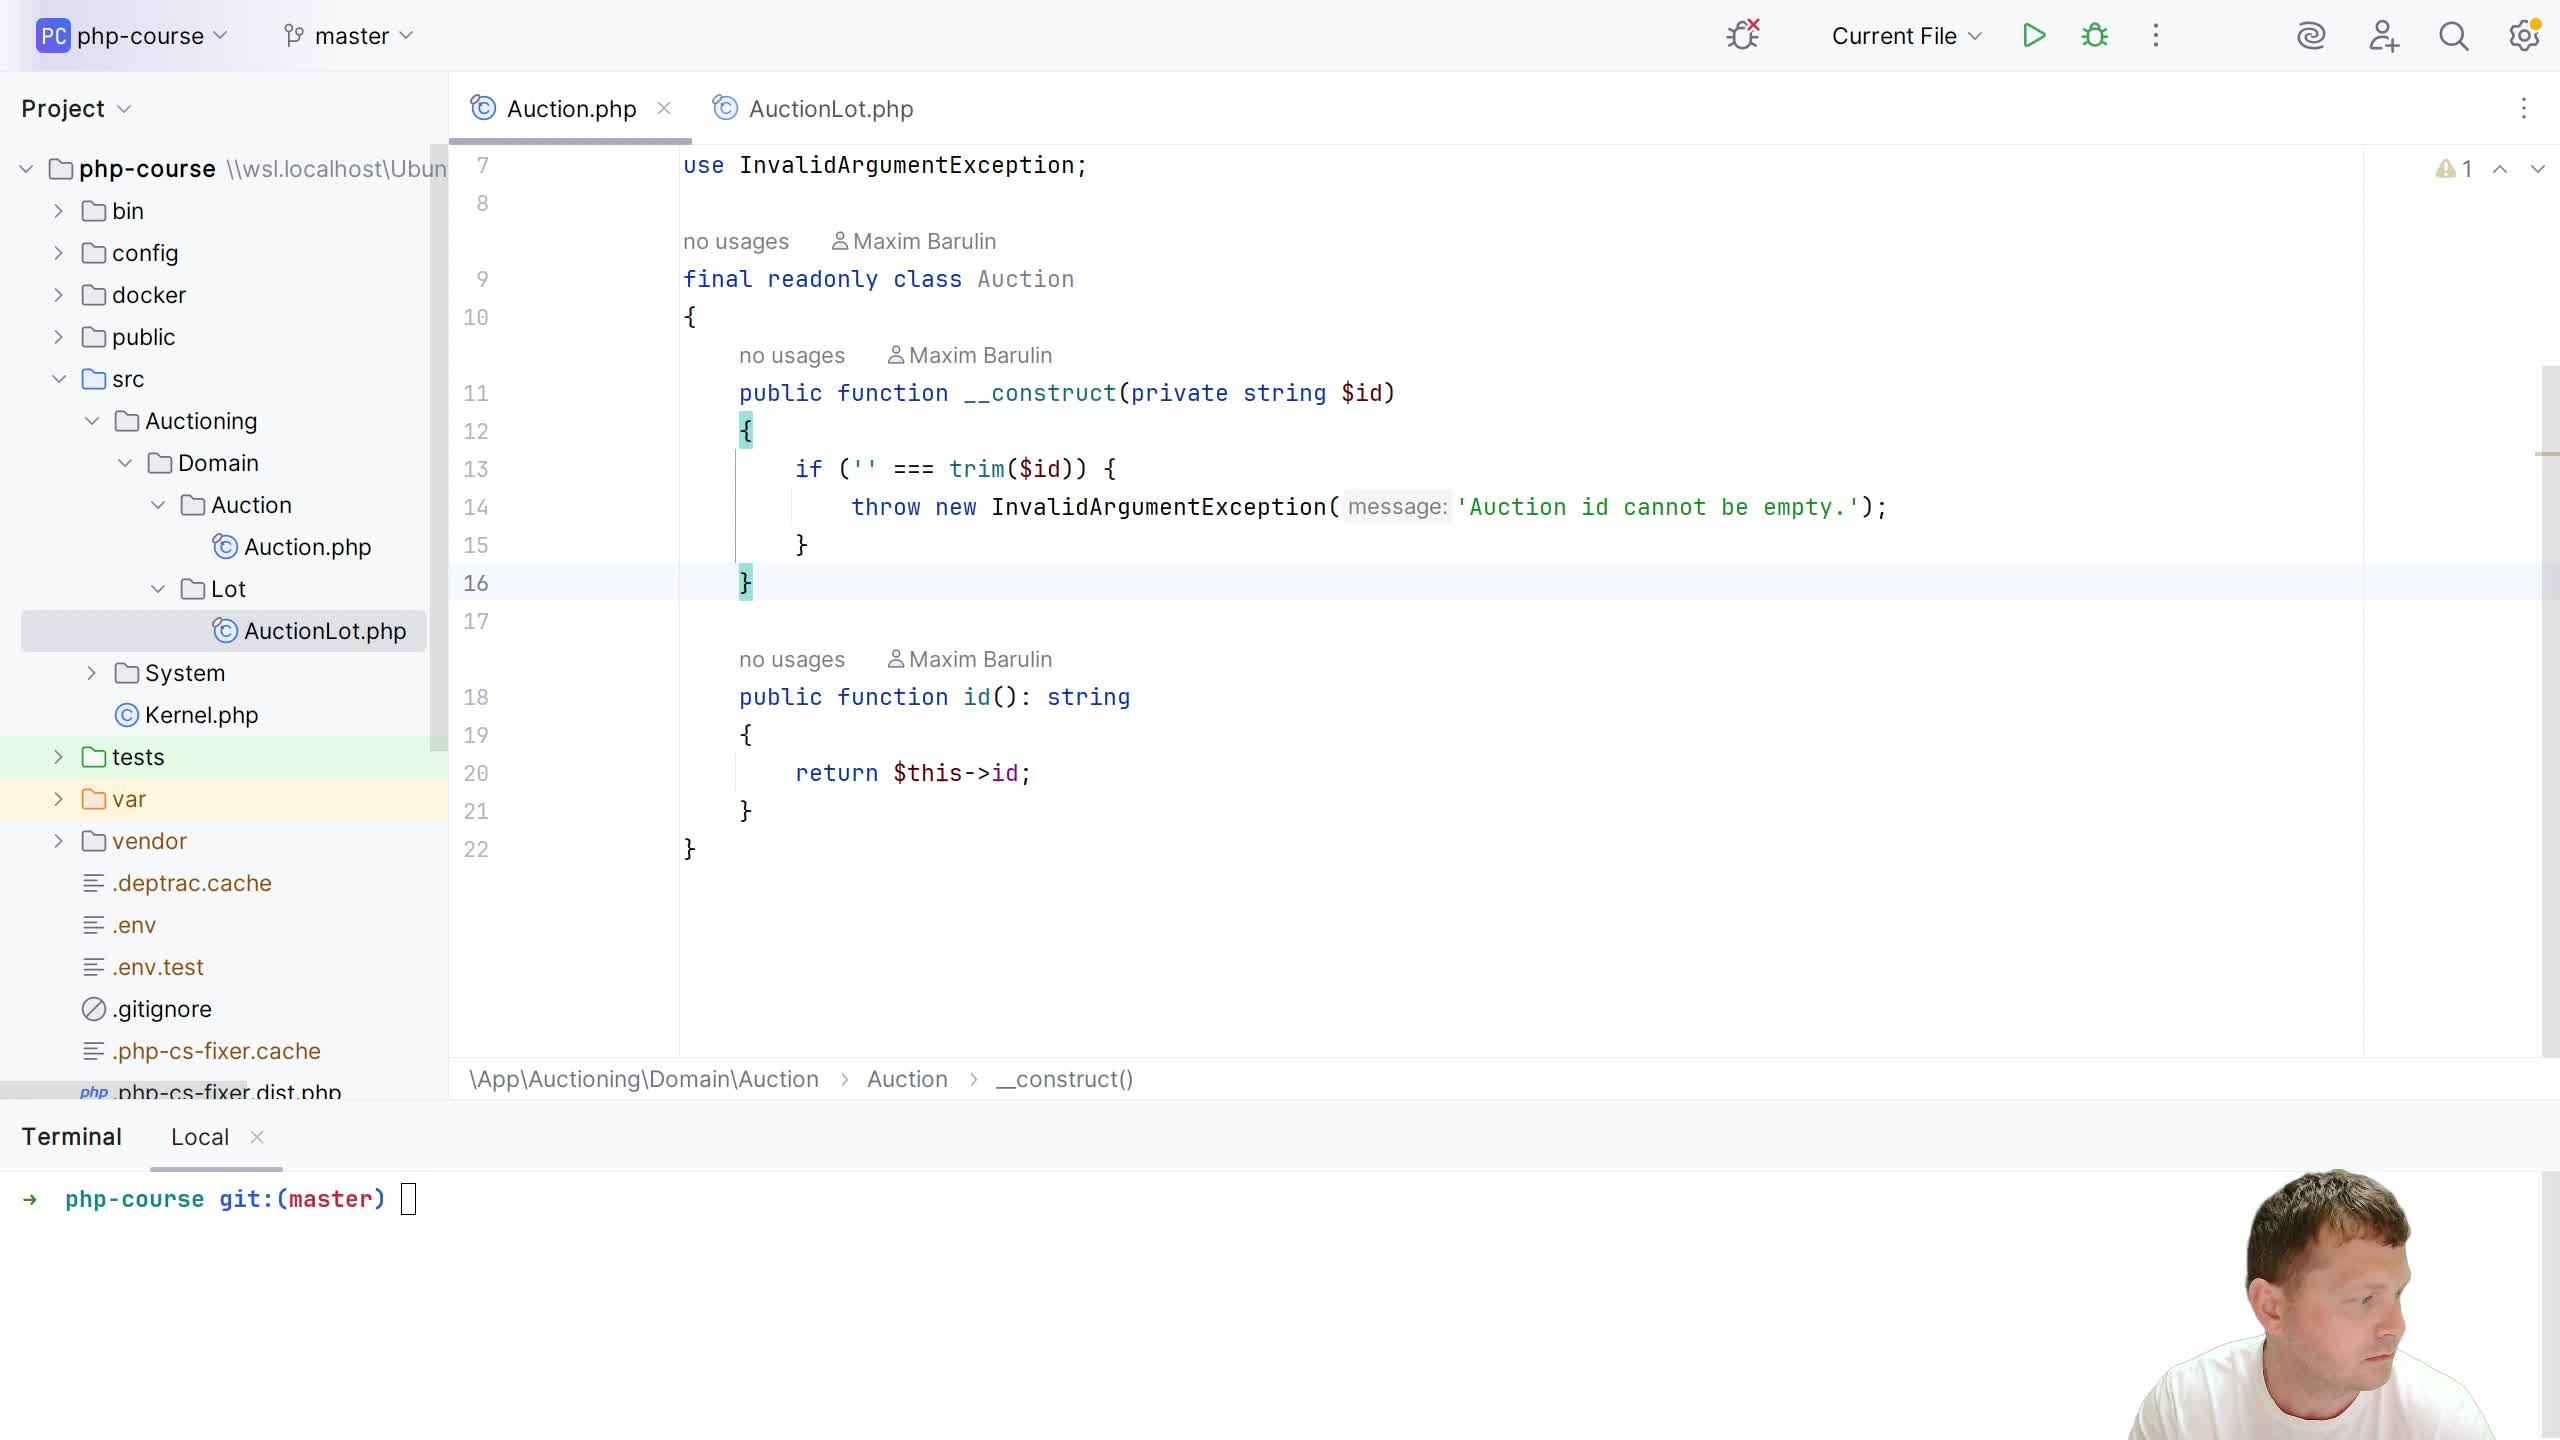Click the InvalidArgumentException class name on line 14

click(1159, 507)
